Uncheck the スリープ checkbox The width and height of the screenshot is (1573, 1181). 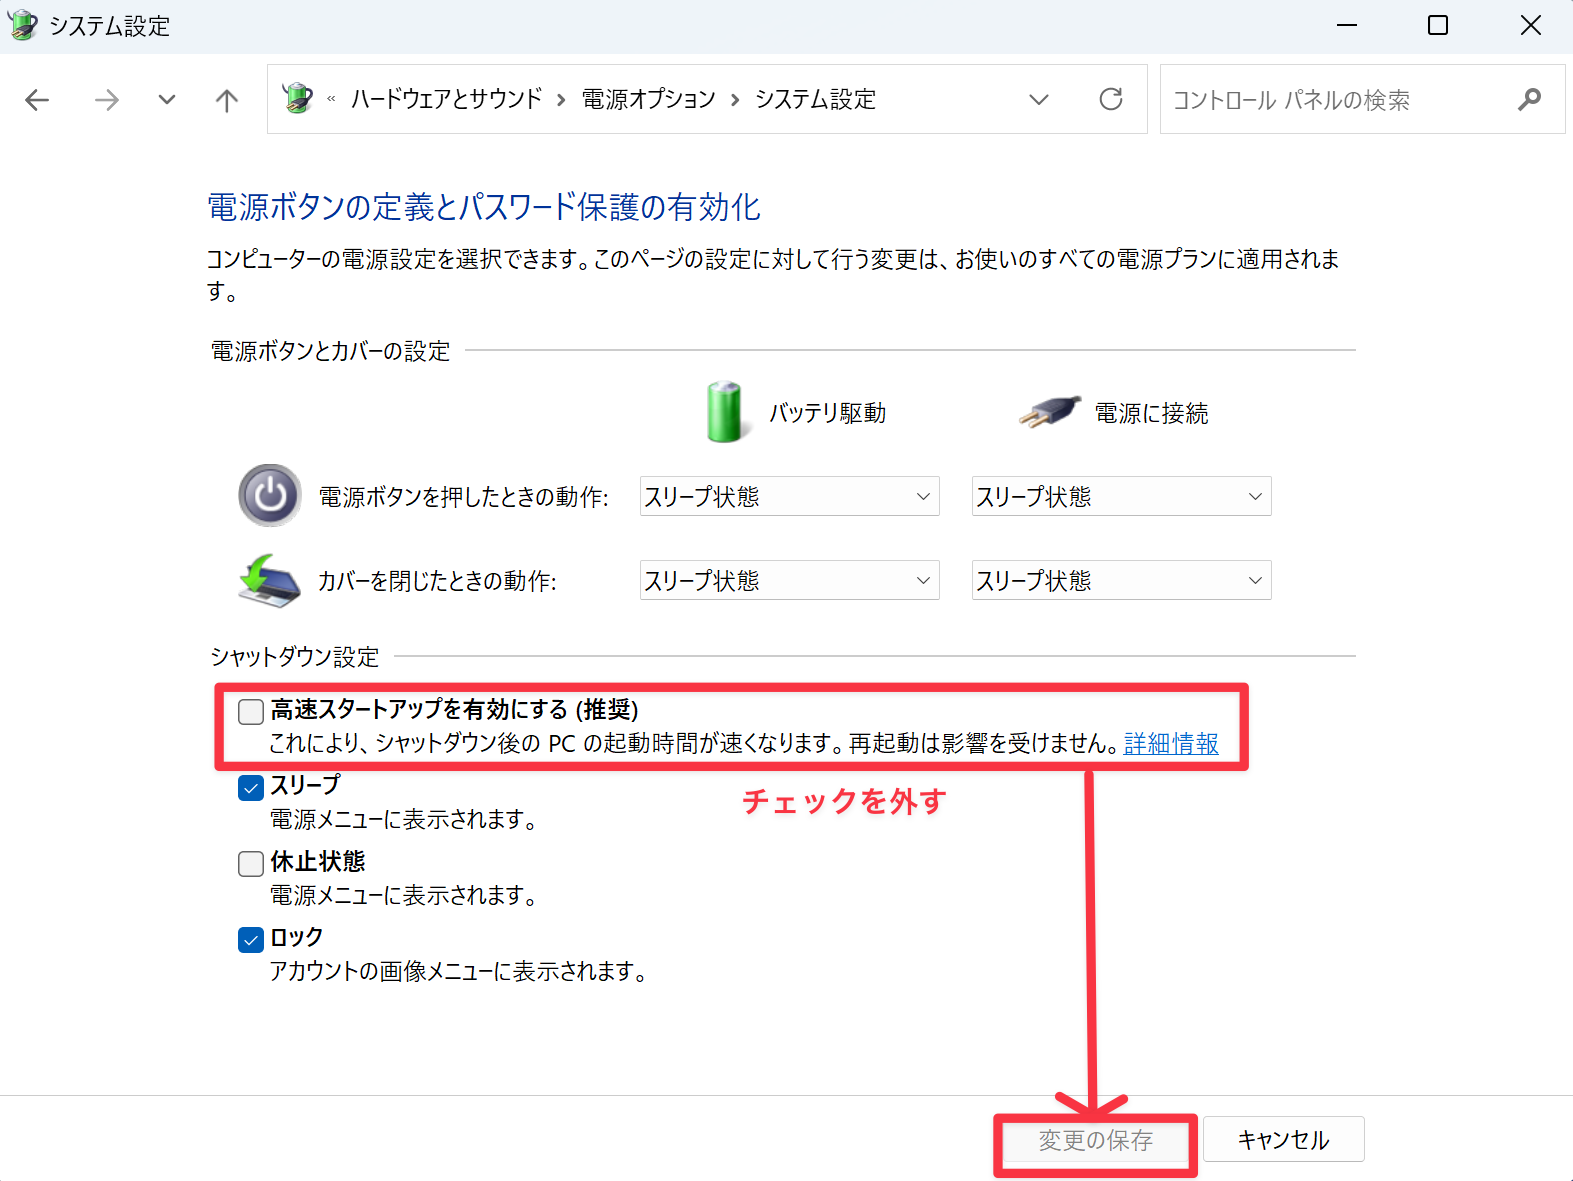251,788
